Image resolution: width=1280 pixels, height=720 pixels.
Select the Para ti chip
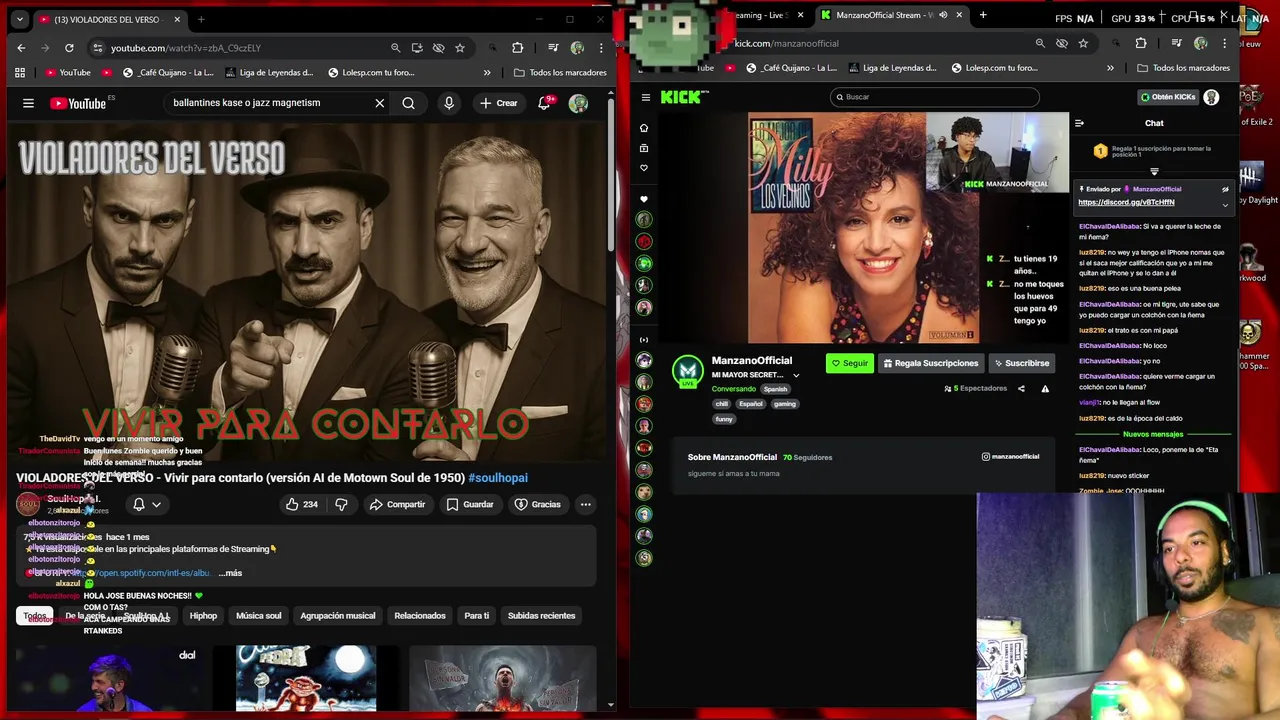pos(477,616)
